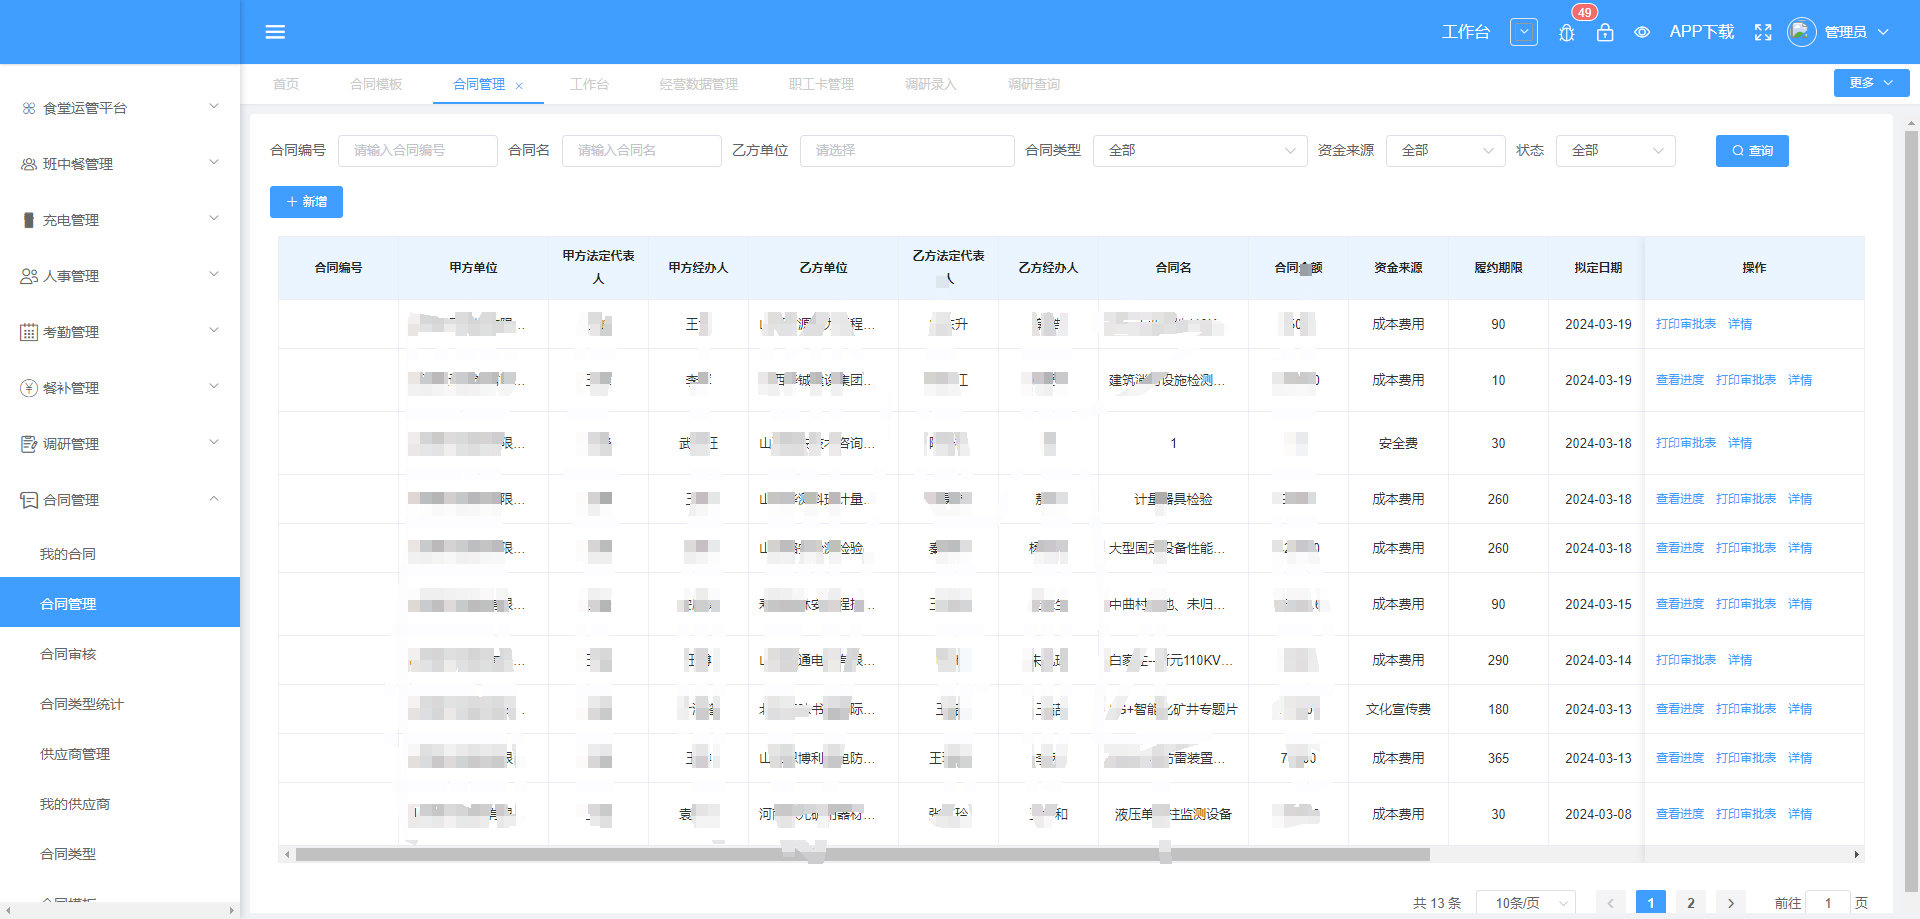Close the 合同管理 tab

[519, 86]
